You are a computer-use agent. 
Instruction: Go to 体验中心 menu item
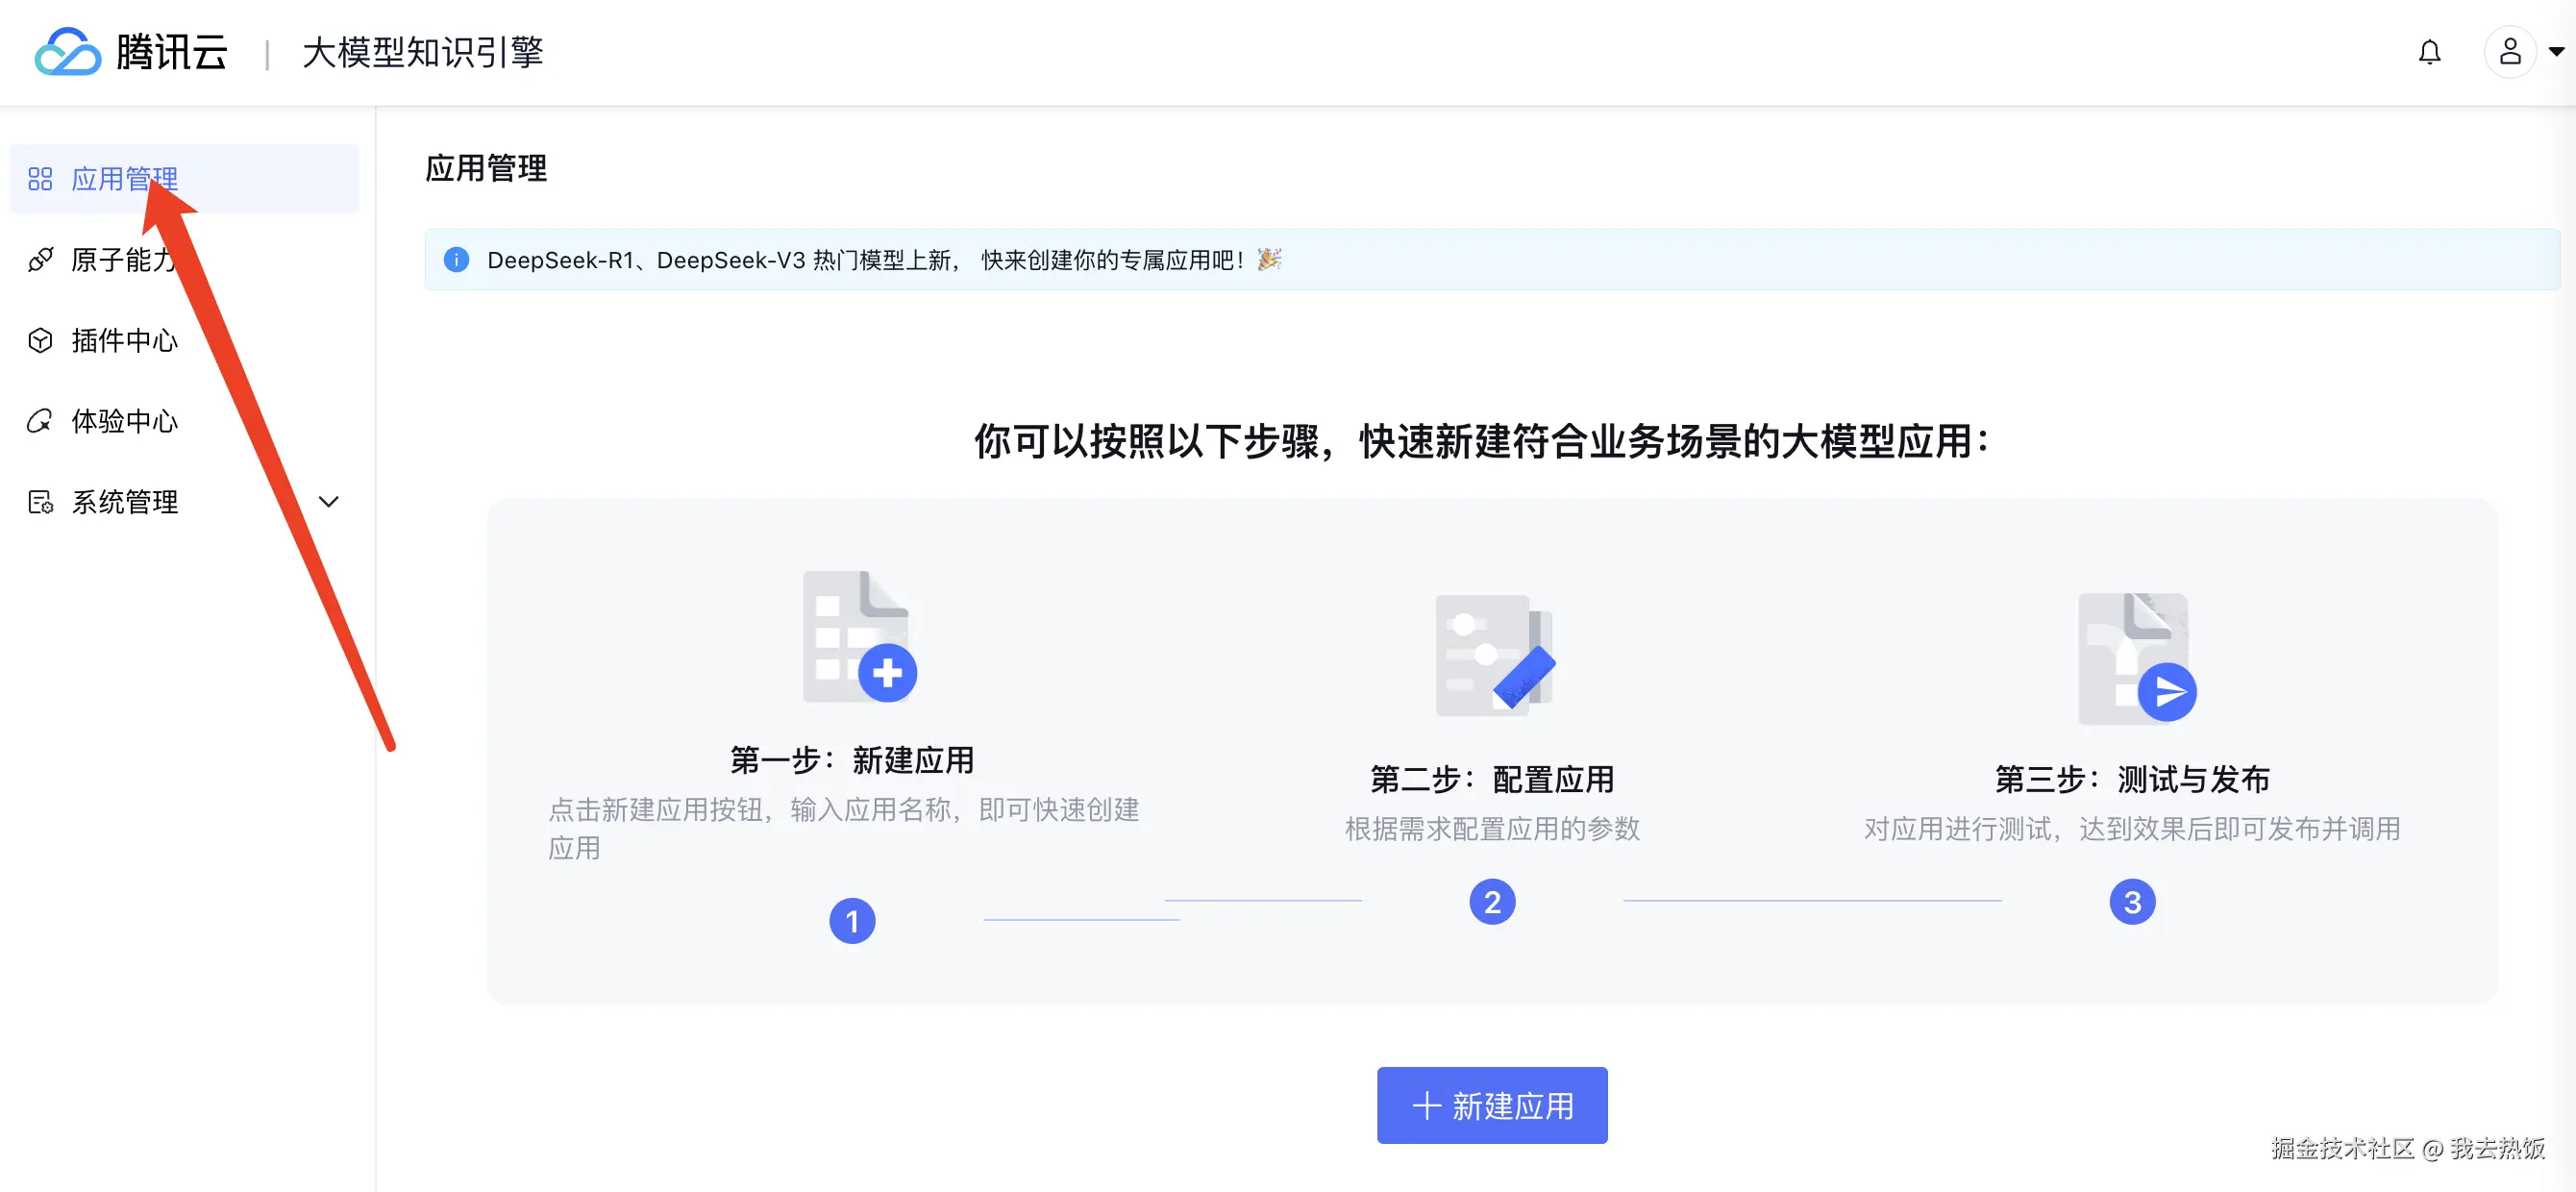click(124, 421)
